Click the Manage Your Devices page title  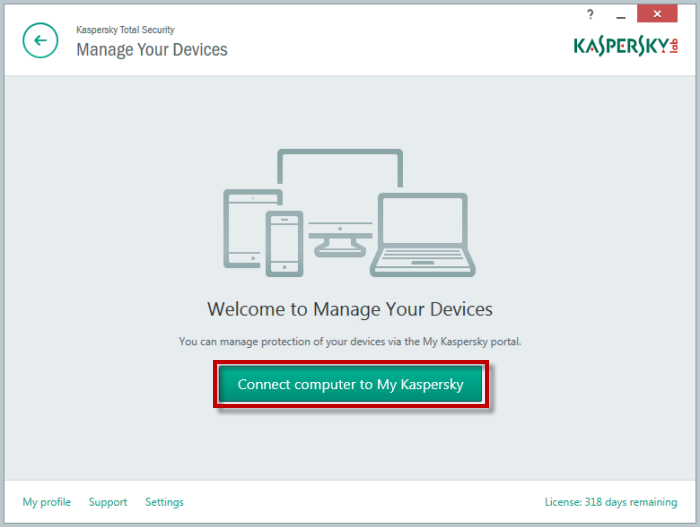152,50
